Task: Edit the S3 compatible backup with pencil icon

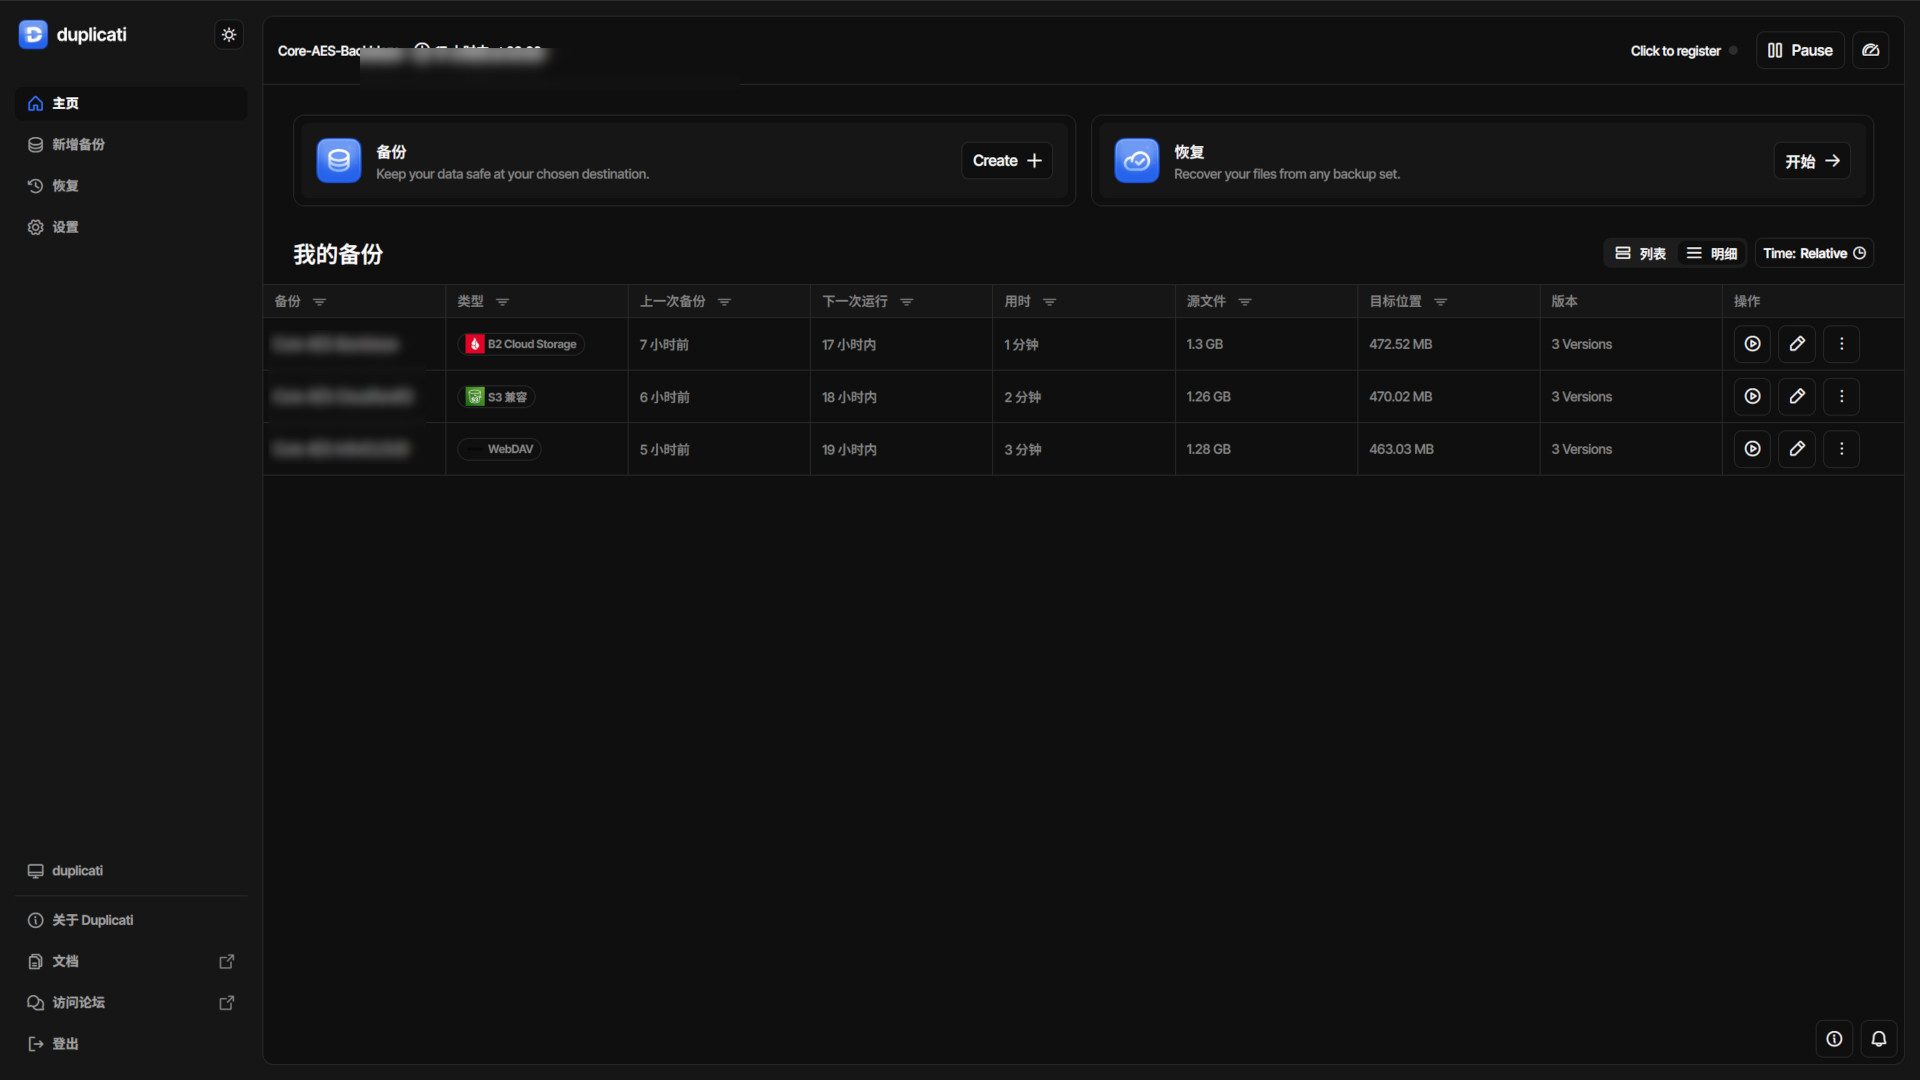Action: 1797,397
